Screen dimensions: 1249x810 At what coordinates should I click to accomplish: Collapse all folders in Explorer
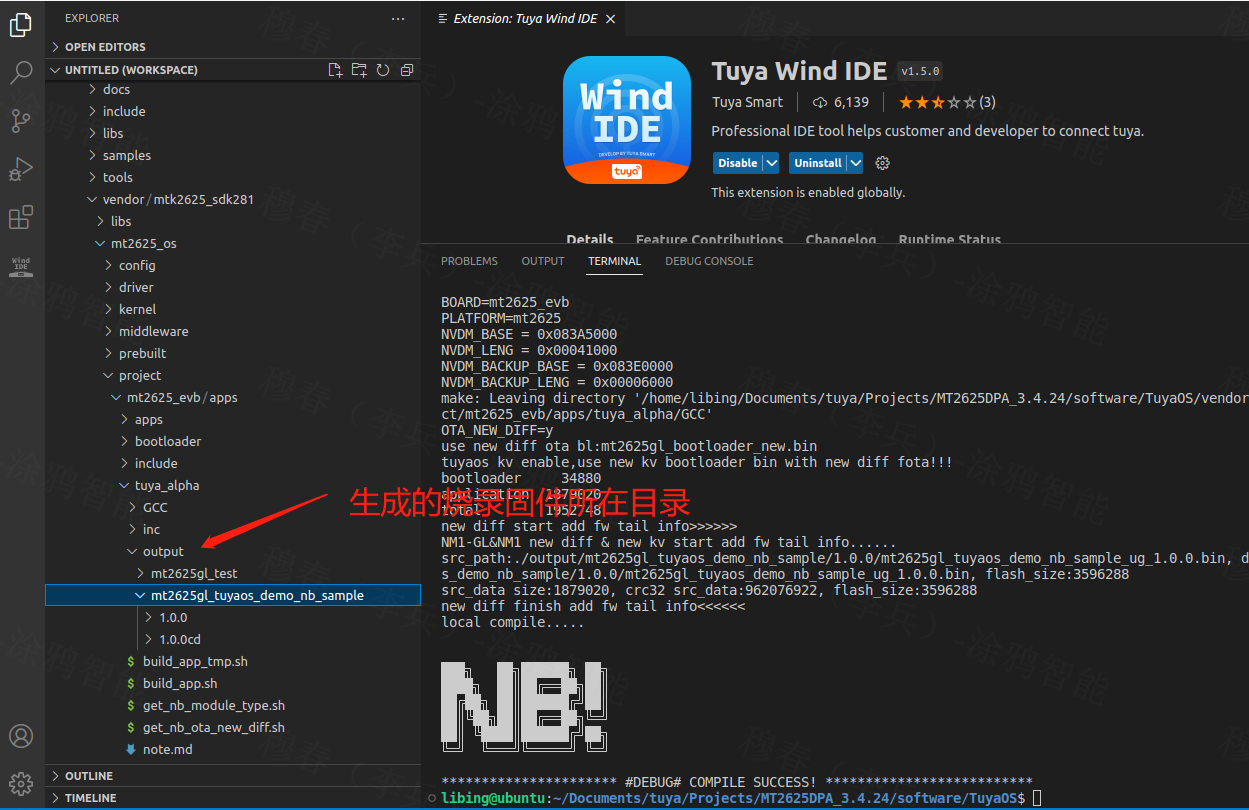[x=406, y=70]
